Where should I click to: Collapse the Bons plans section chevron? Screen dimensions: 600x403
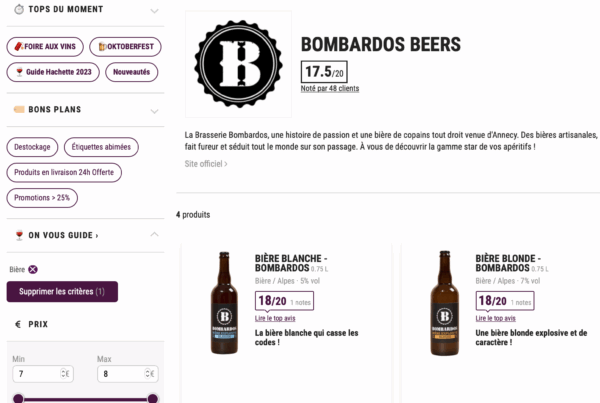tap(154, 109)
